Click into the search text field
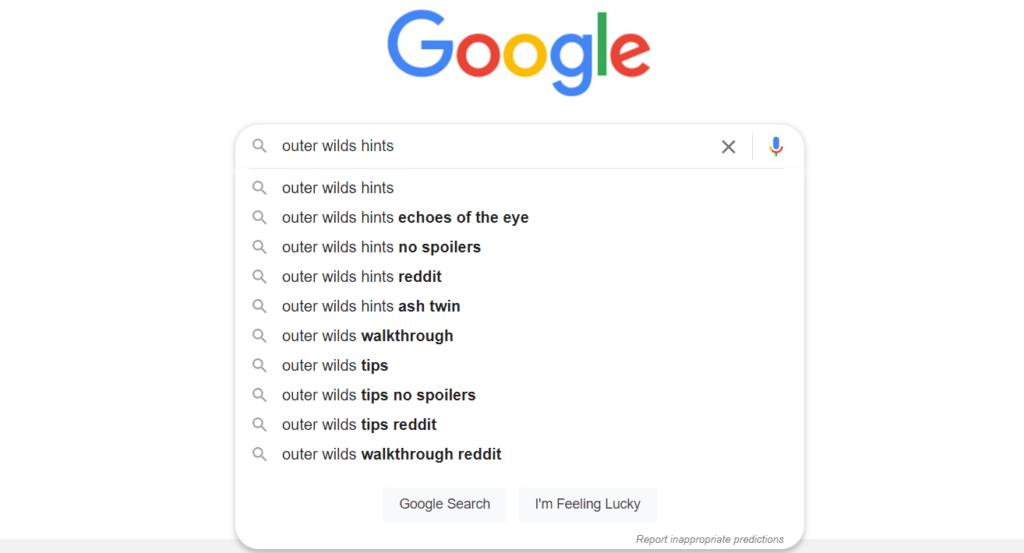 point(490,146)
